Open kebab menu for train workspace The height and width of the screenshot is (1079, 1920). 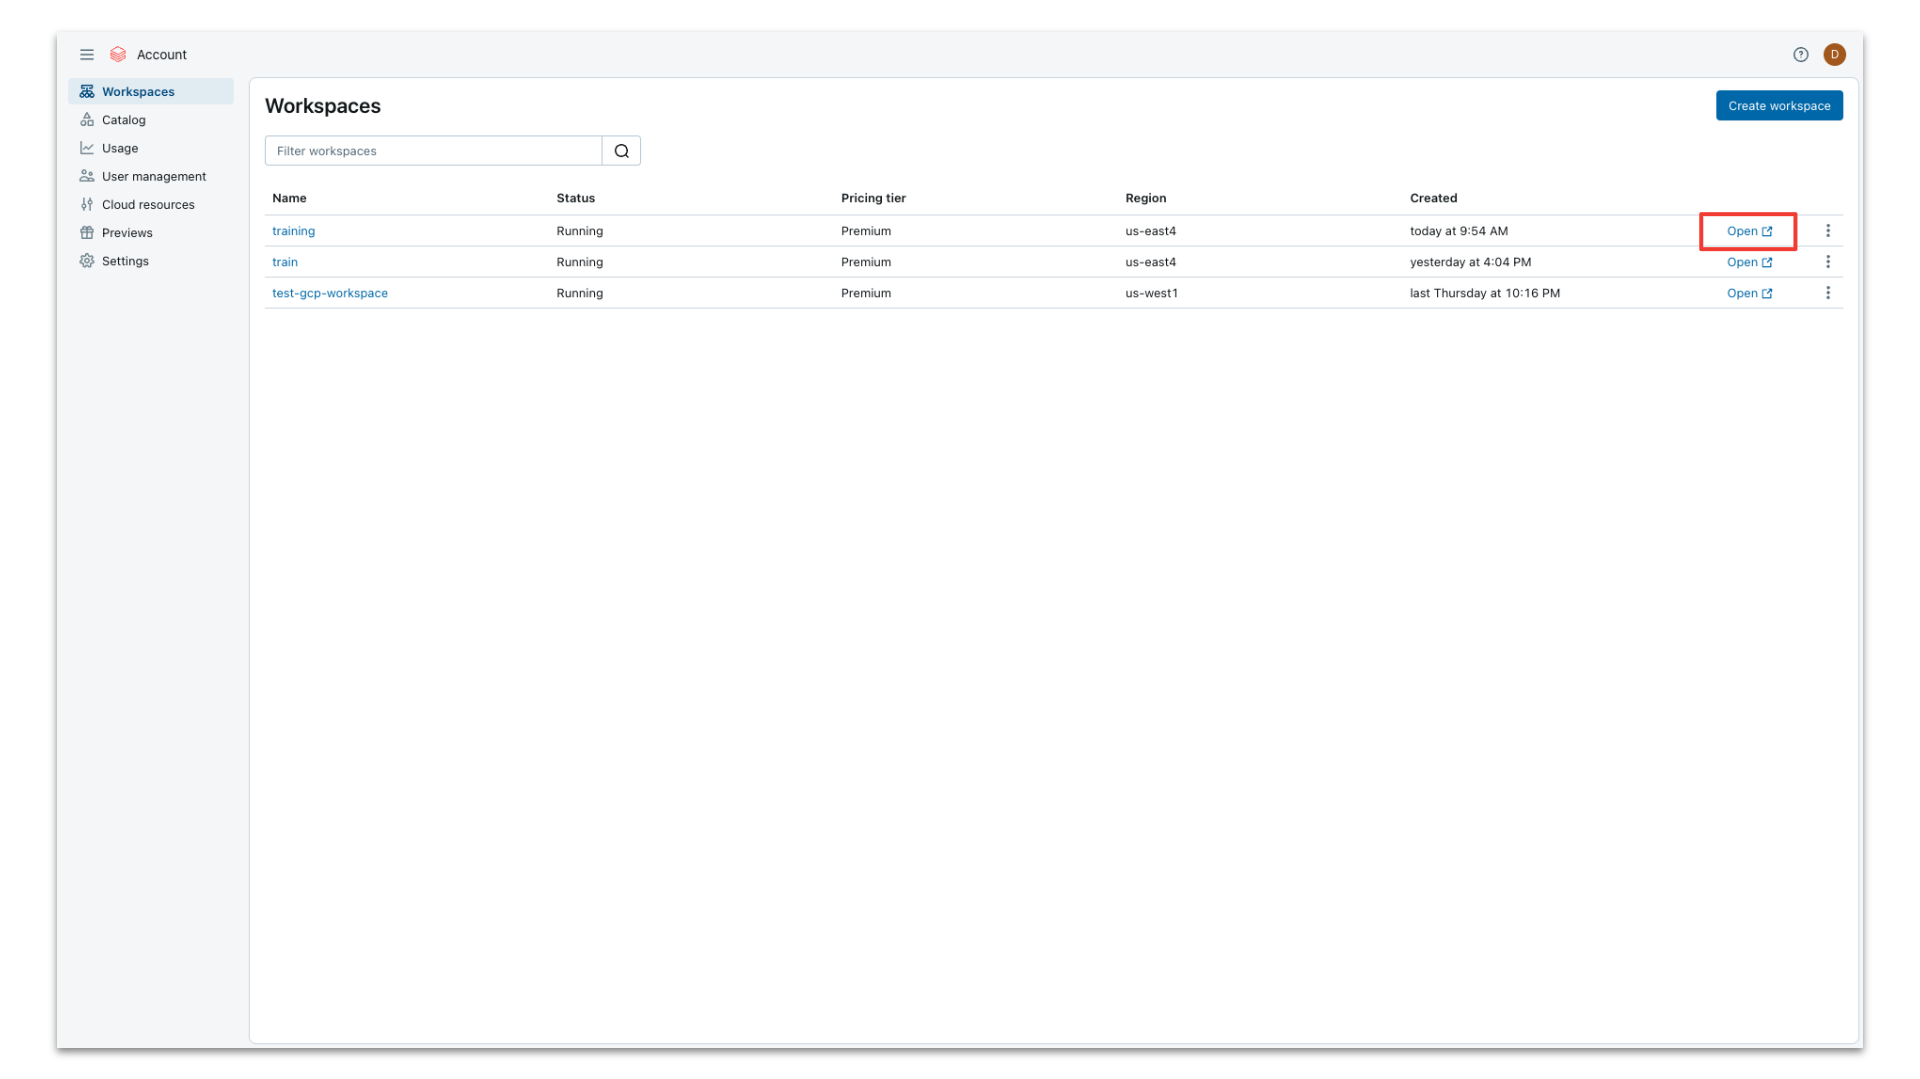point(1827,262)
